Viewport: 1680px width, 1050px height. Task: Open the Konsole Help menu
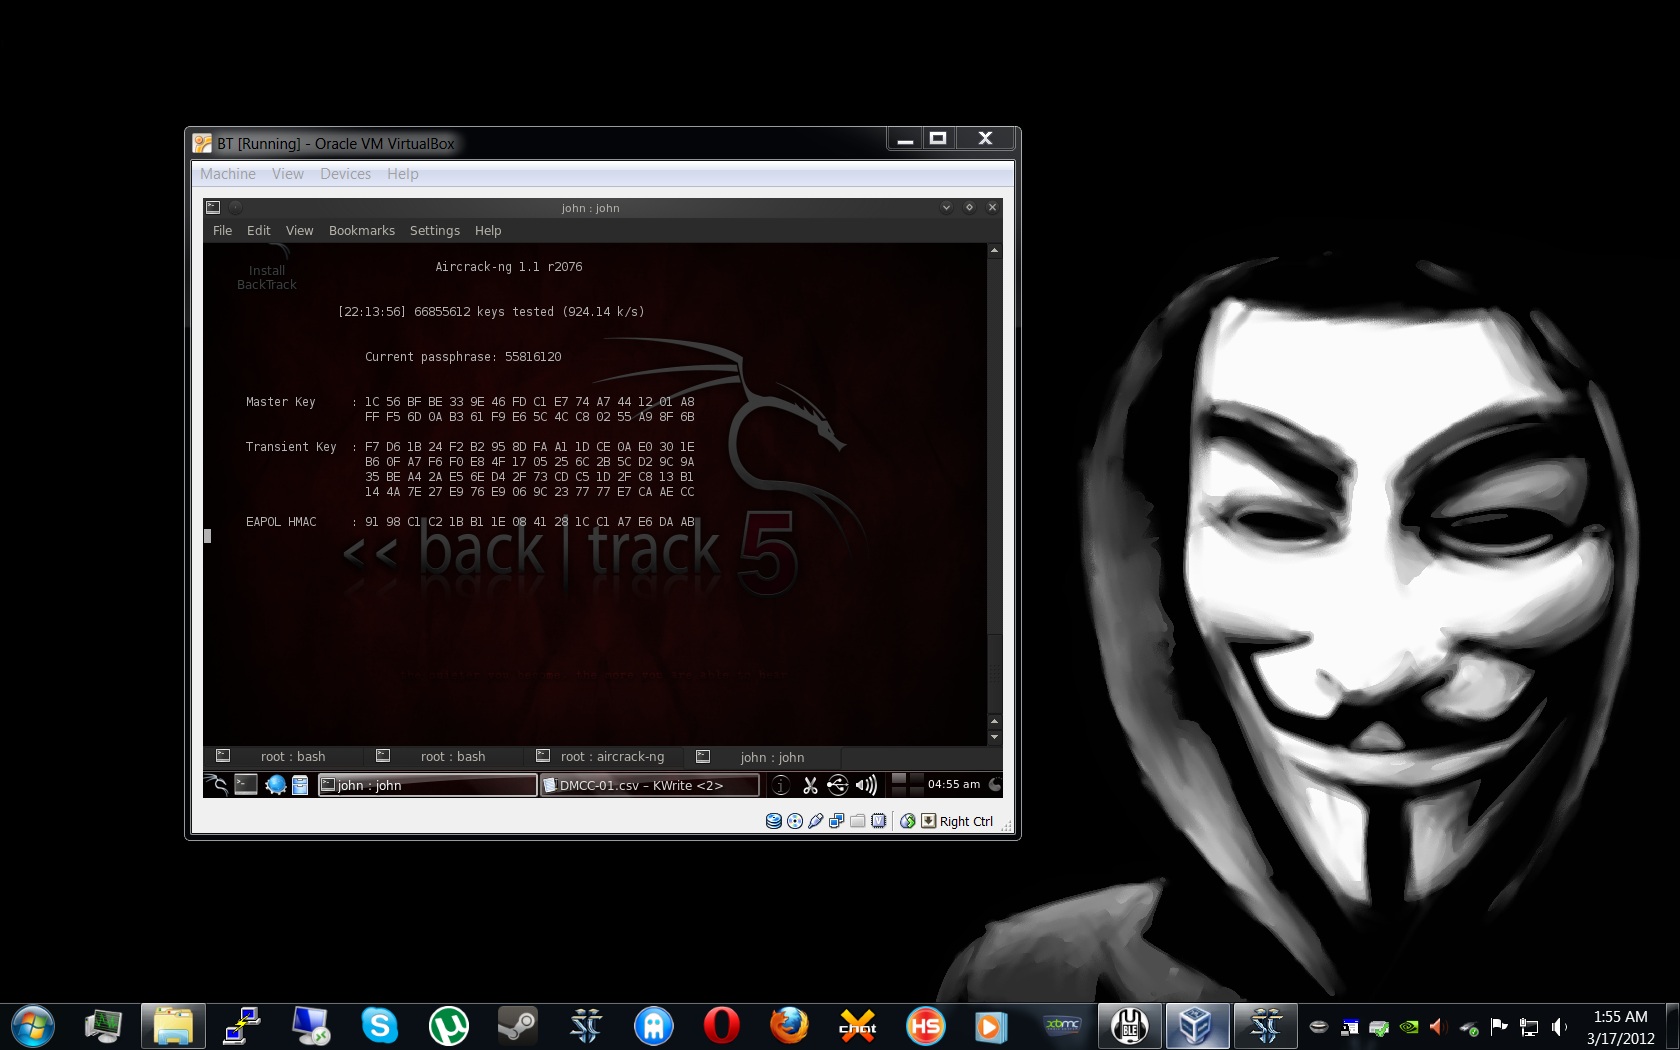pos(488,231)
